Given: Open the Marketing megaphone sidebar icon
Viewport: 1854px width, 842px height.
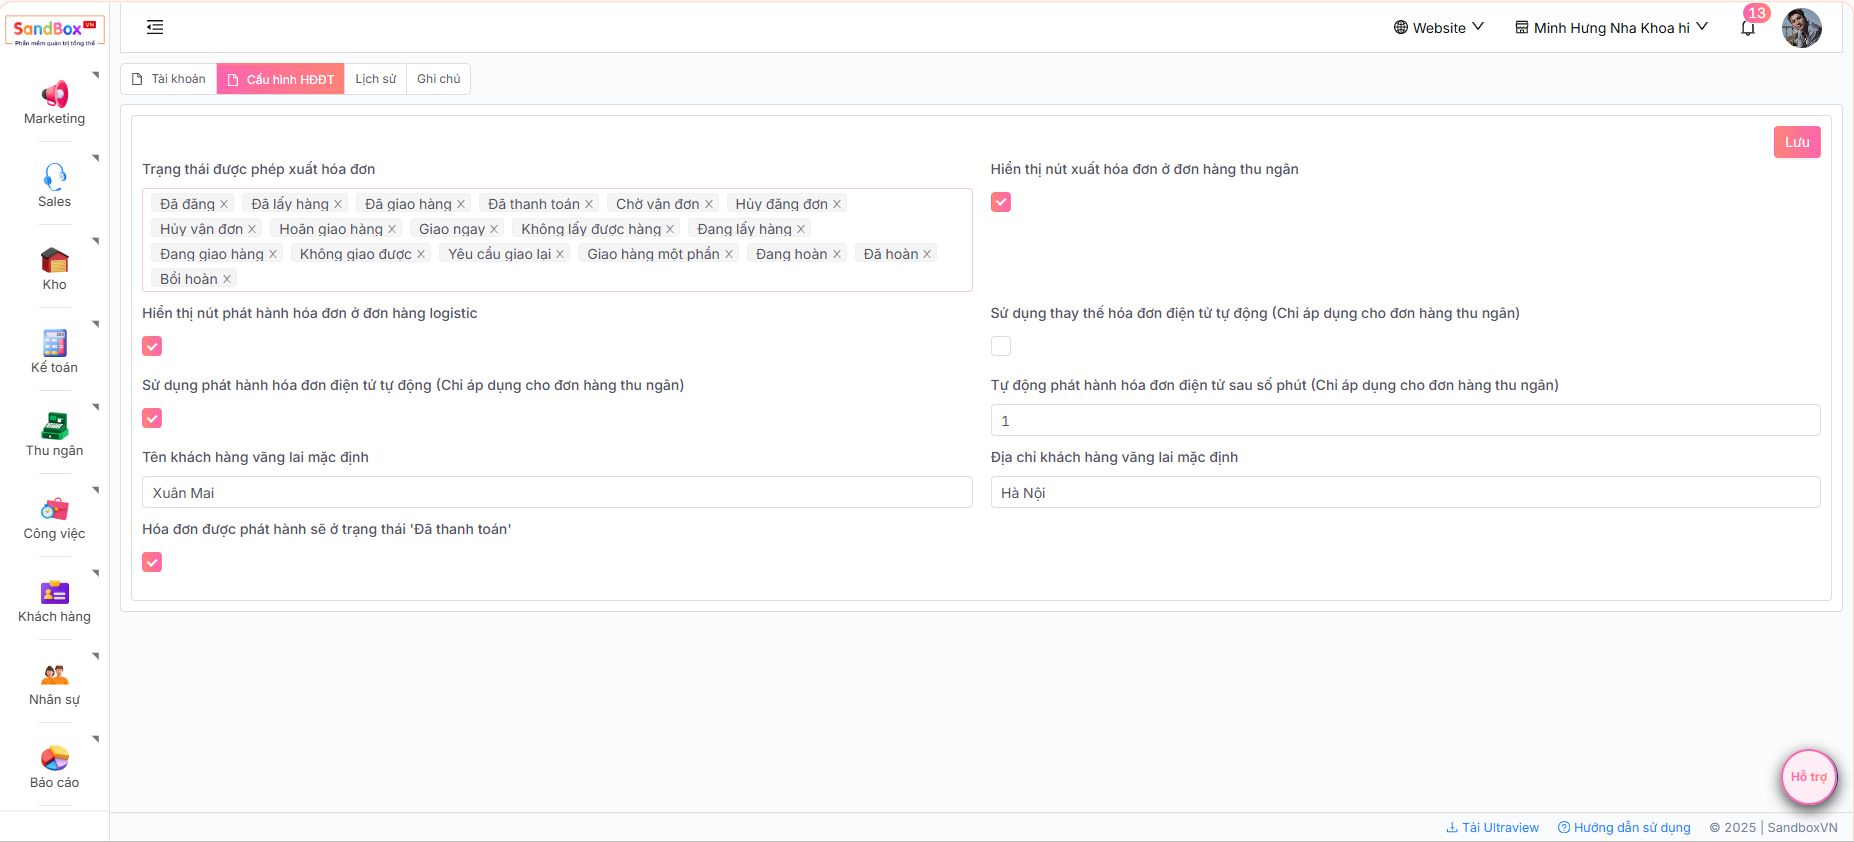Looking at the screenshot, I should [x=54, y=95].
